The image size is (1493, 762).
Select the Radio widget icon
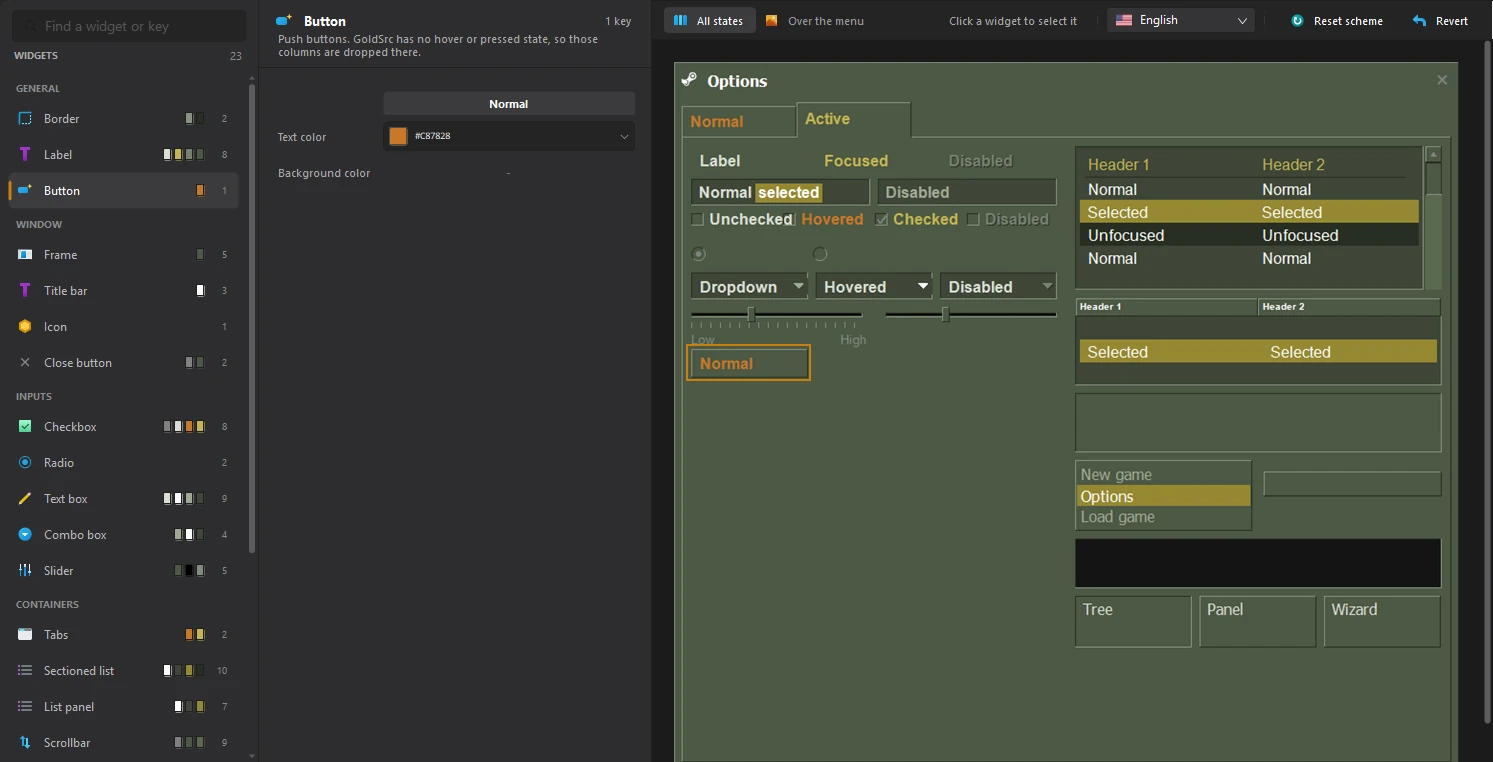[x=25, y=463]
